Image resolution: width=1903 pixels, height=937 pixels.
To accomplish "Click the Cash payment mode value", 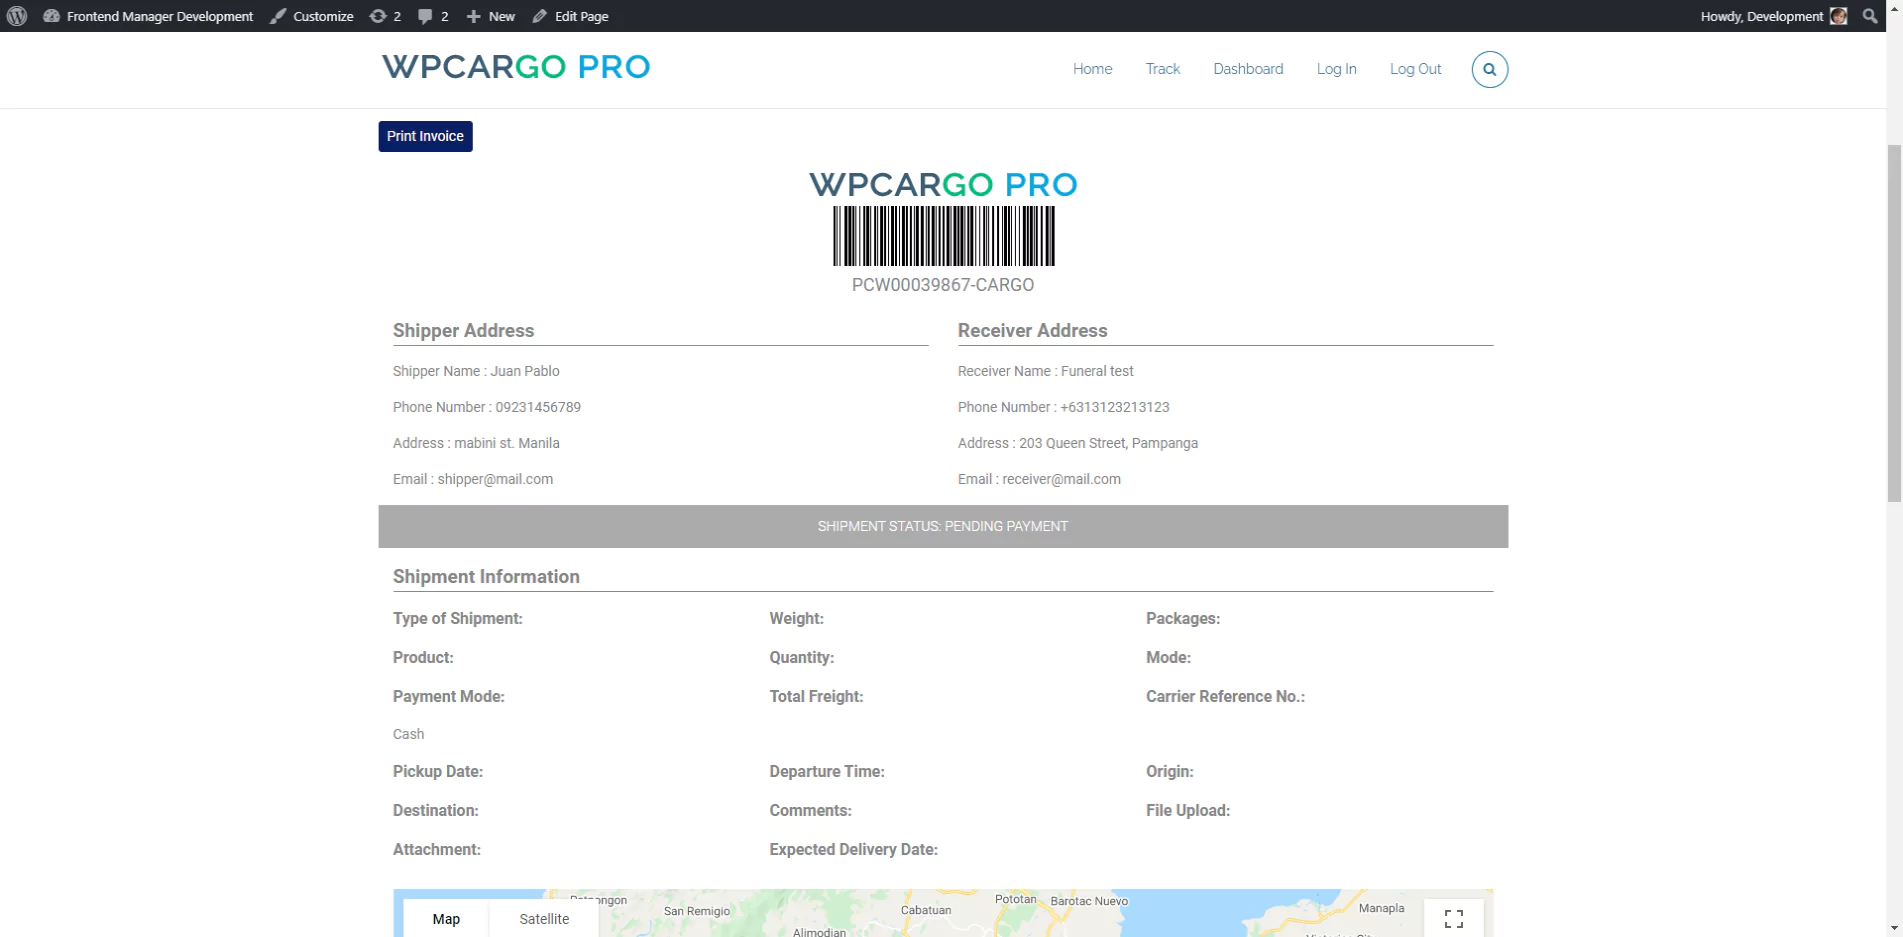I will [x=408, y=734].
